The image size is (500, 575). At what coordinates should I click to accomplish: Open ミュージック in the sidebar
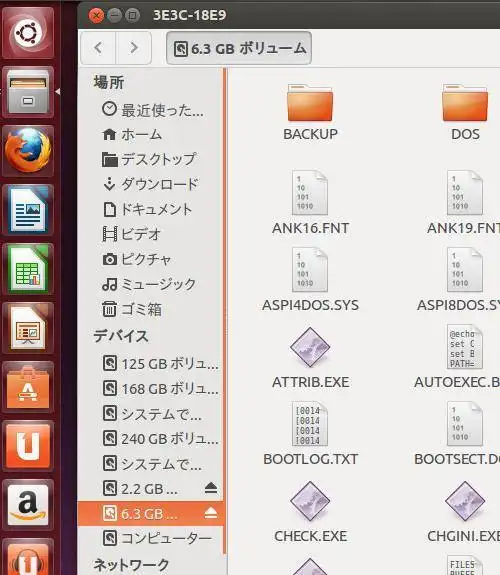[149, 284]
